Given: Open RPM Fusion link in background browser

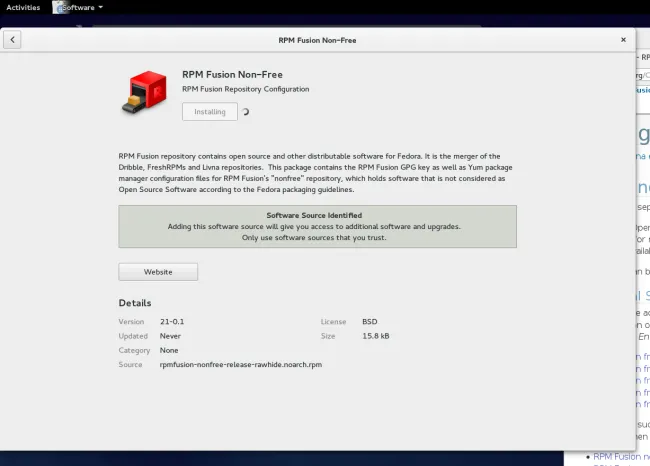Looking at the screenshot, I should [621, 456].
